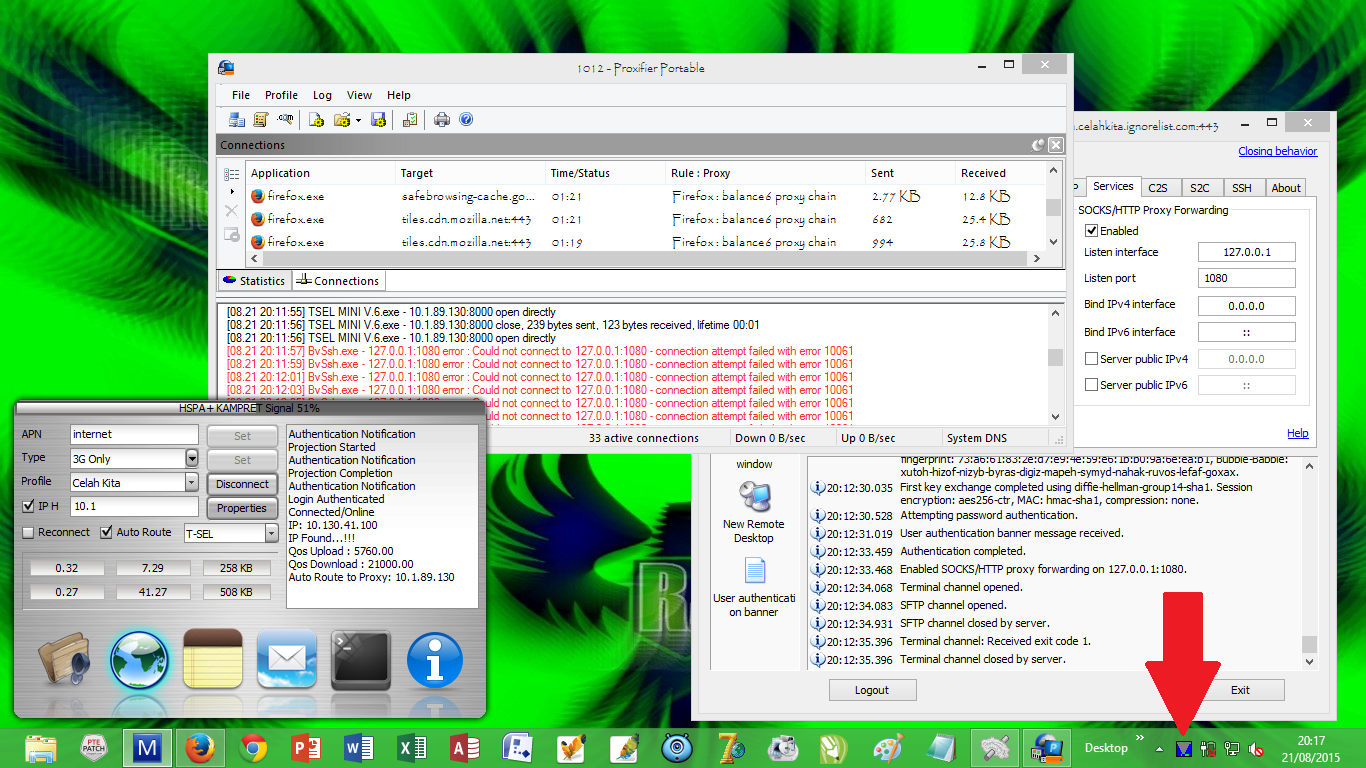Open the Closing behavior link

(1278, 152)
